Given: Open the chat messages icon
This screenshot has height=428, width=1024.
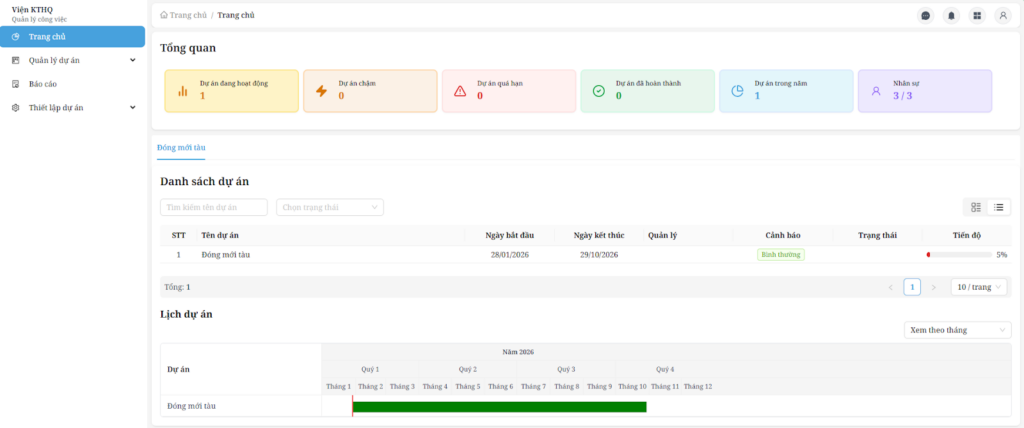Looking at the screenshot, I should tap(925, 15).
